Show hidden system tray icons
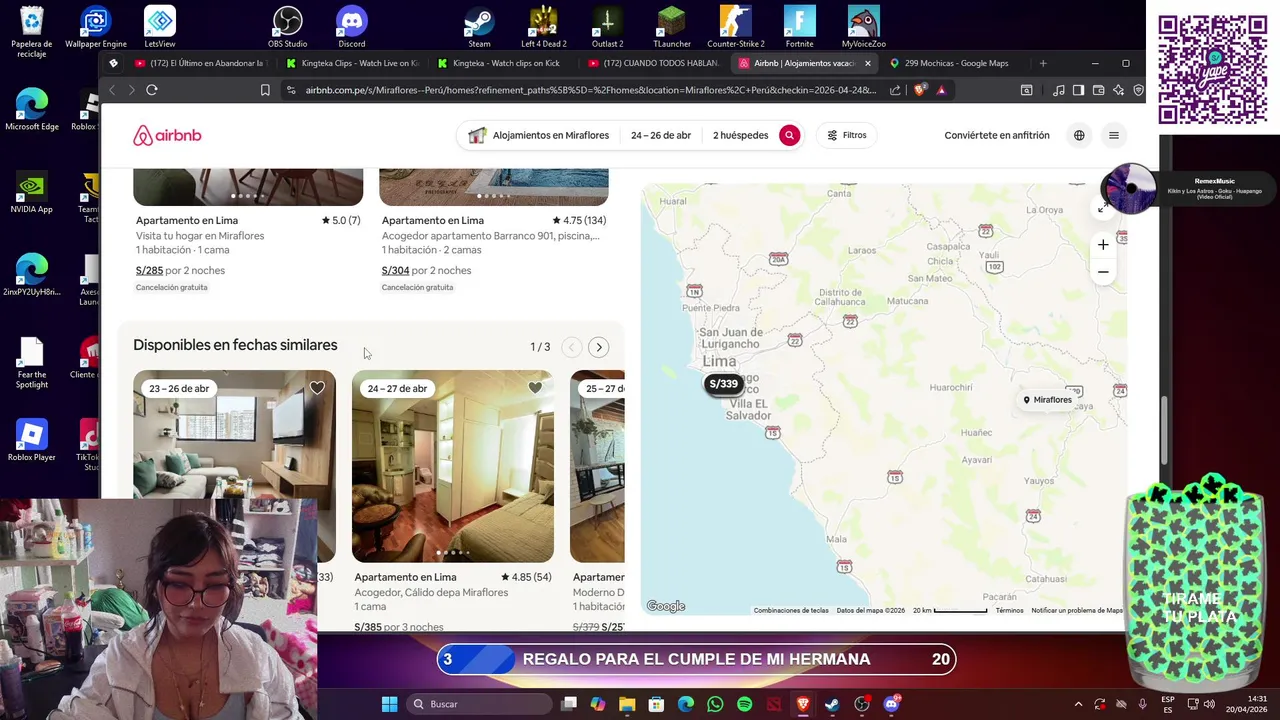 tap(1078, 704)
